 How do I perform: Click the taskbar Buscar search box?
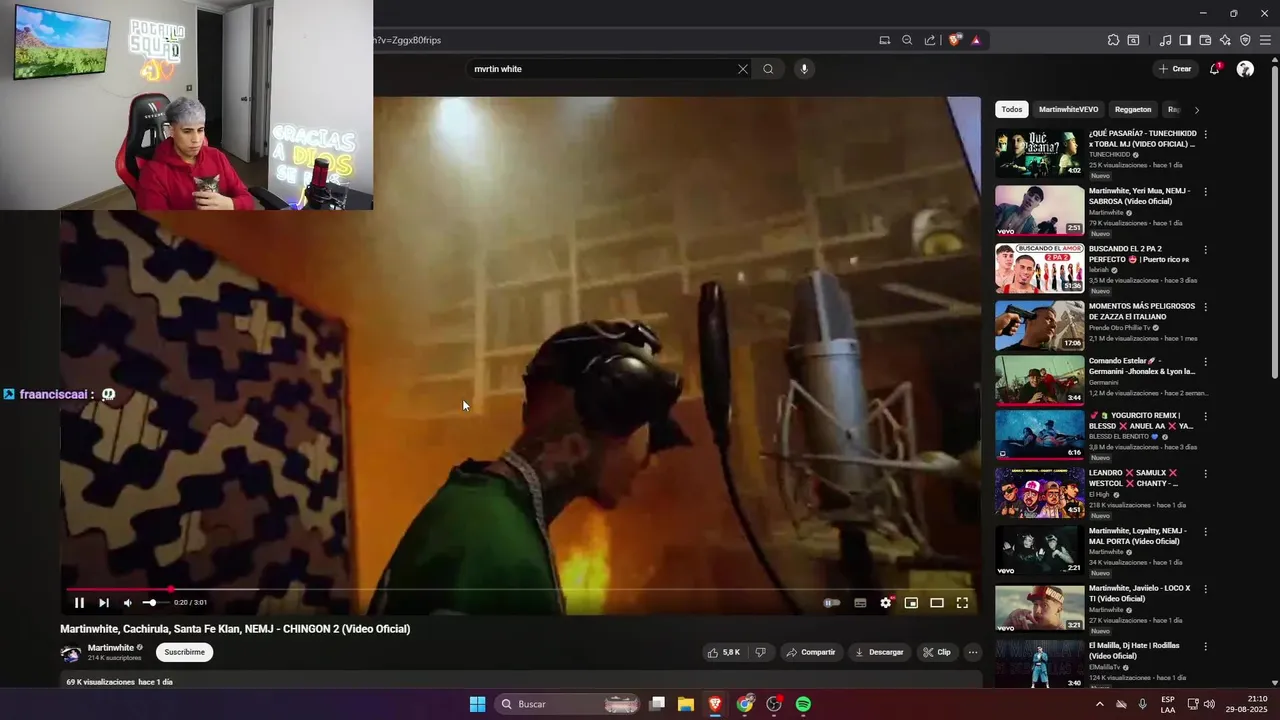(x=567, y=704)
